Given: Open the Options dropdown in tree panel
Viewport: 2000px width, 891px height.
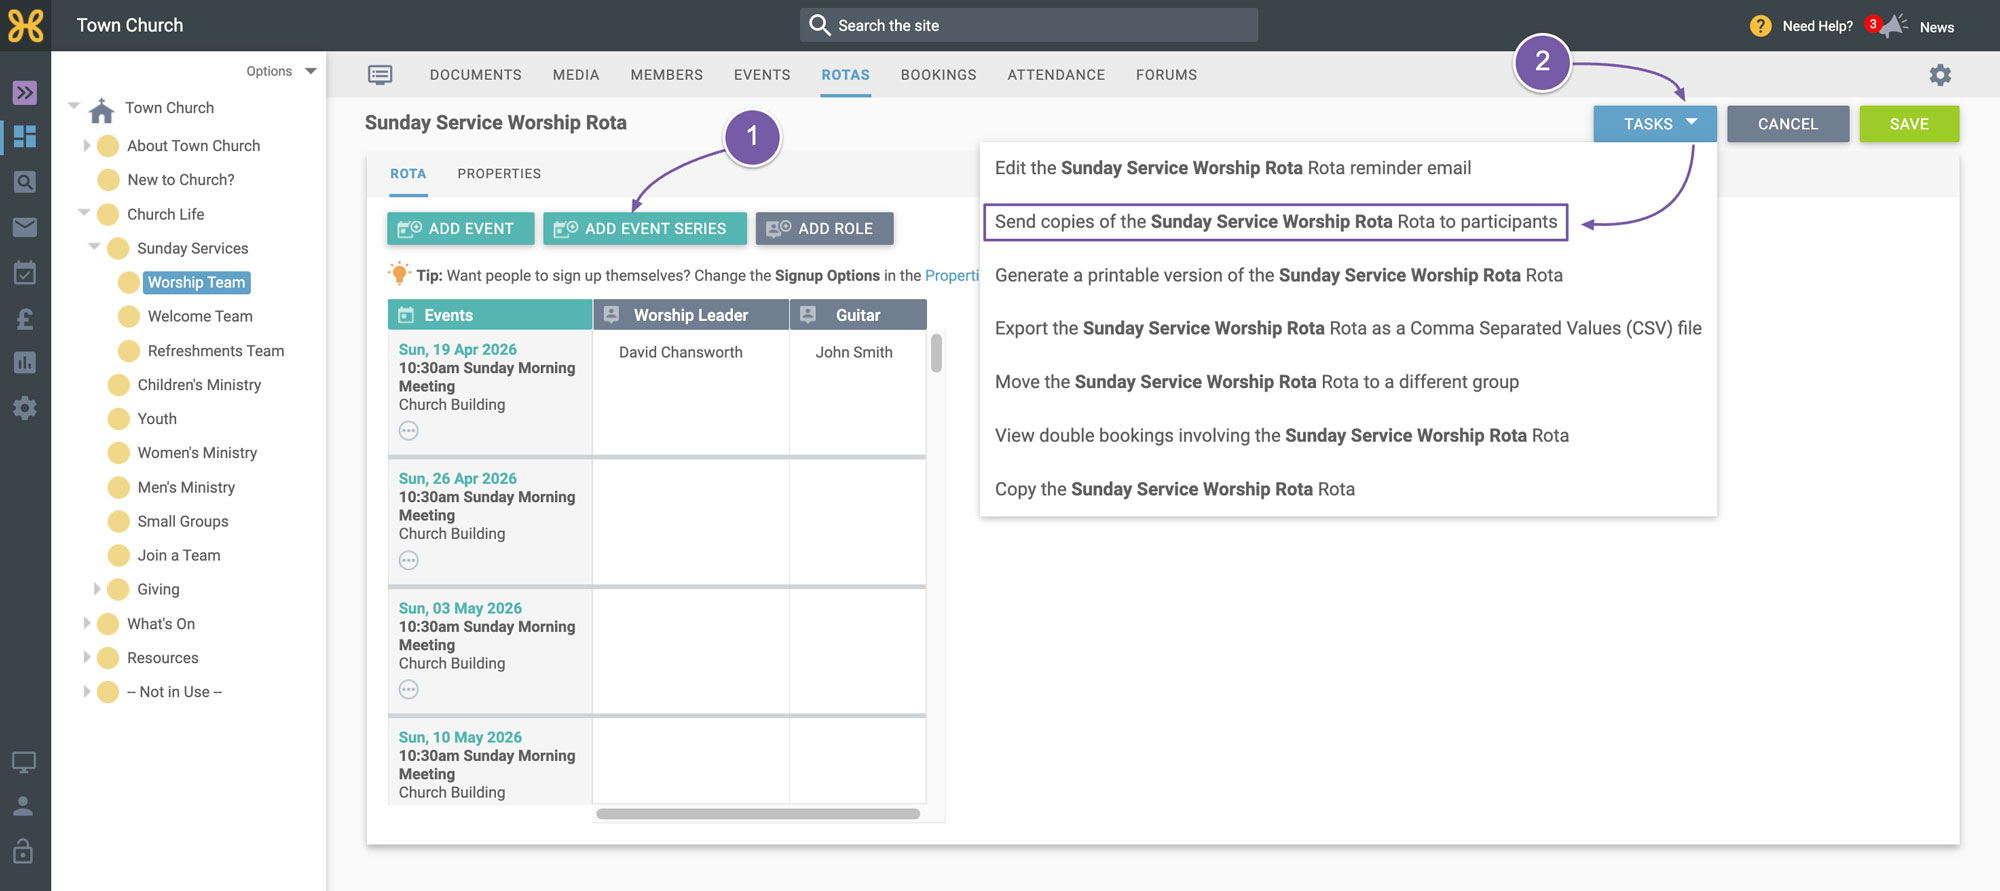Looking at the screenshot, I should click(281, 71).
